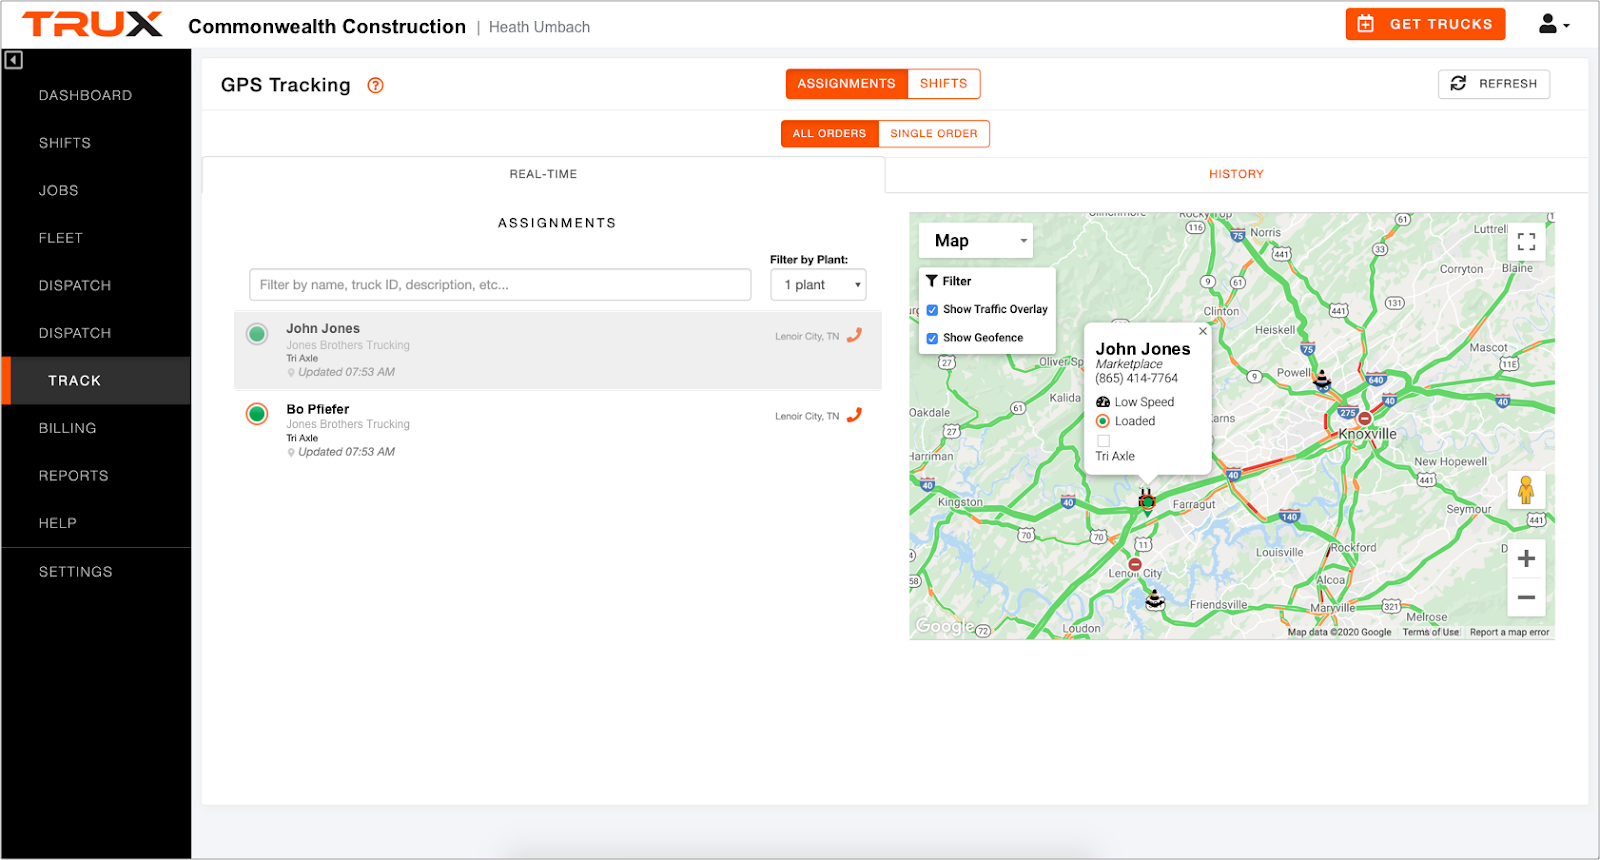The width and height of the screenshot is (1600, 860).
Task: Open the Filter by Plant dropdown
Action: pos(818,285)
